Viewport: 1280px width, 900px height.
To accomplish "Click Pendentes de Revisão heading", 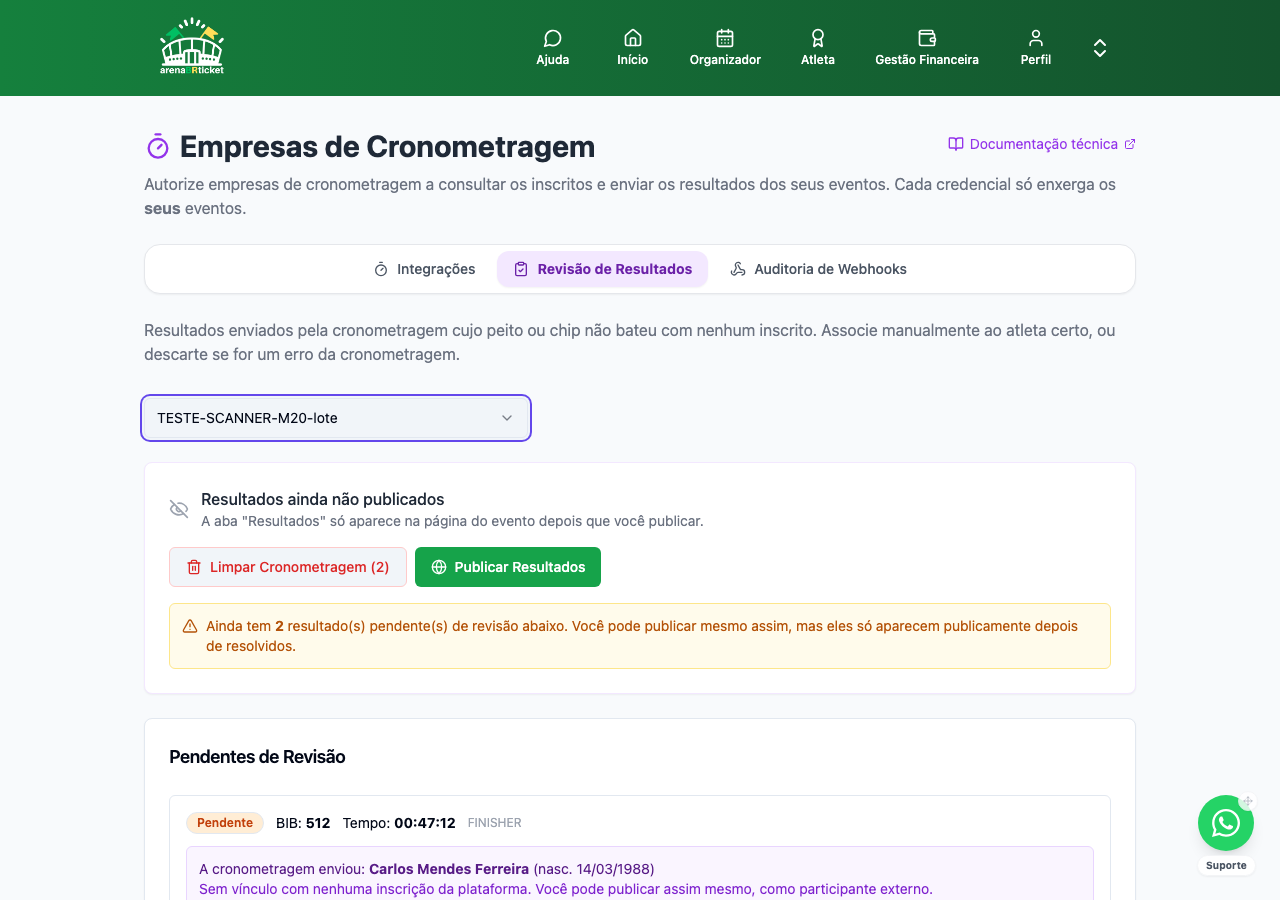I will [x=257, y=757].
